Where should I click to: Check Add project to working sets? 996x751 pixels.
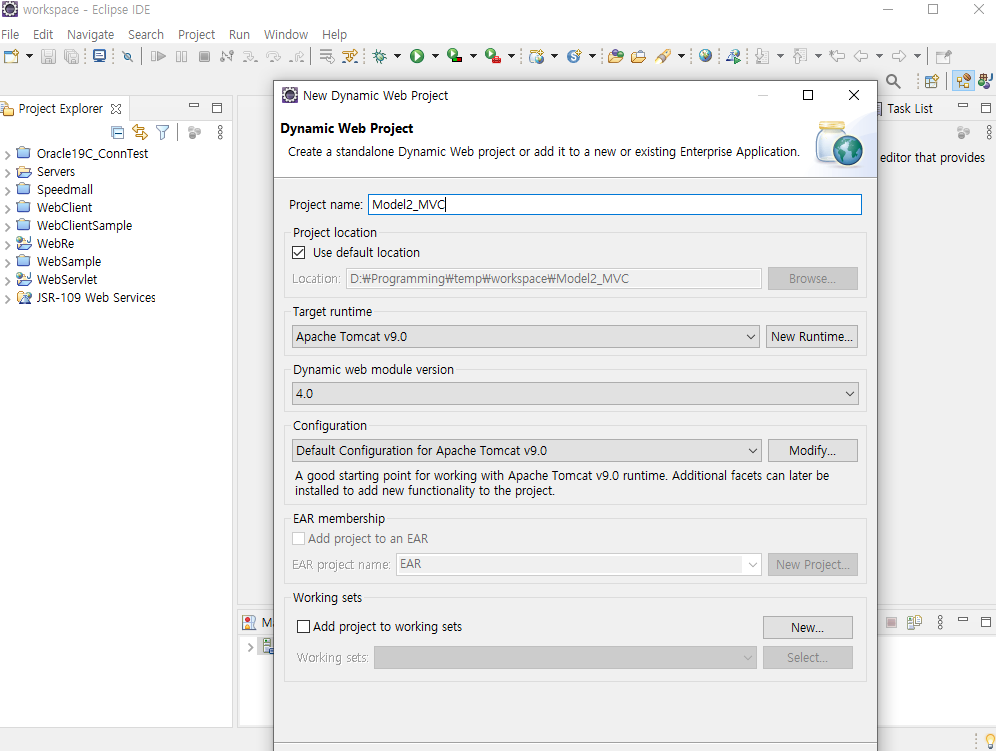304,626
